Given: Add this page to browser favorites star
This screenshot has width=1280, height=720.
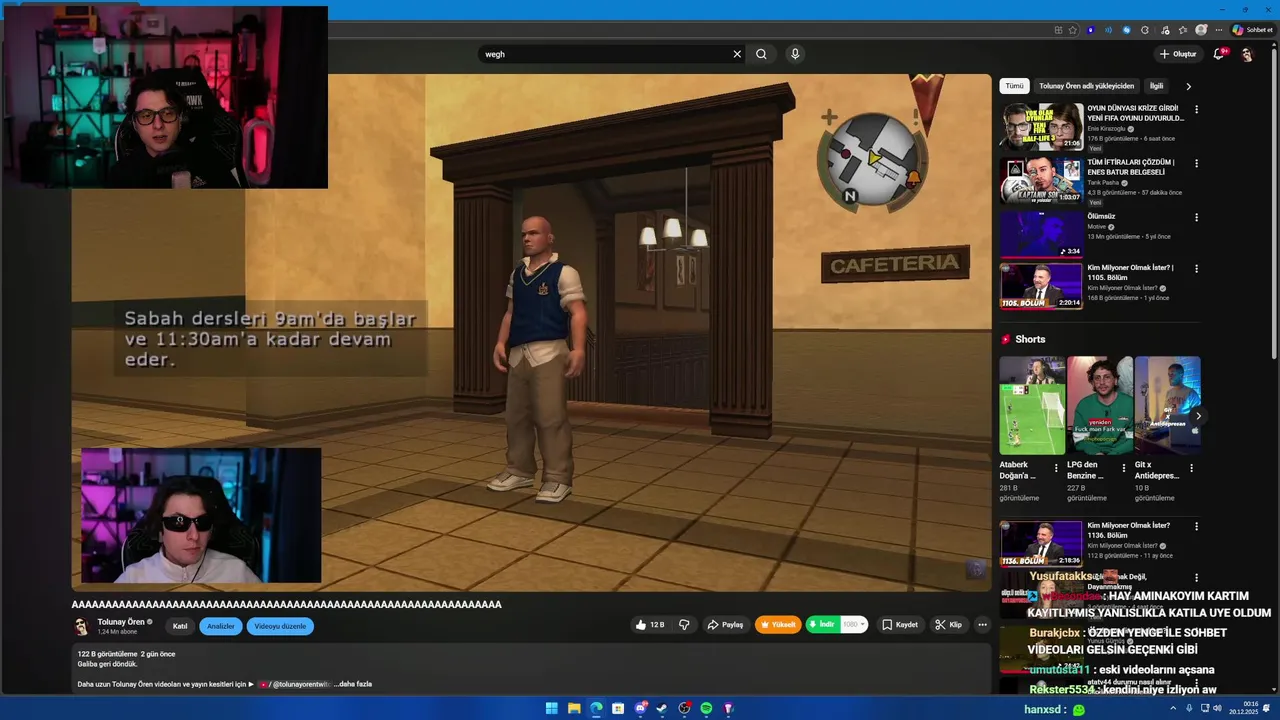Looking at the screenshot, I should (1073, 30).
